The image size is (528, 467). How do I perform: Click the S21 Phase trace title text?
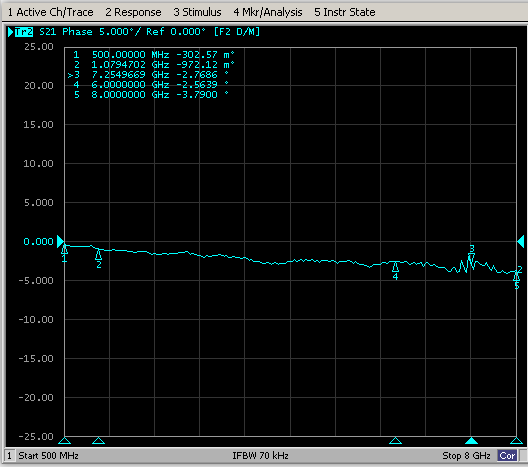click(x=66, y=32)
